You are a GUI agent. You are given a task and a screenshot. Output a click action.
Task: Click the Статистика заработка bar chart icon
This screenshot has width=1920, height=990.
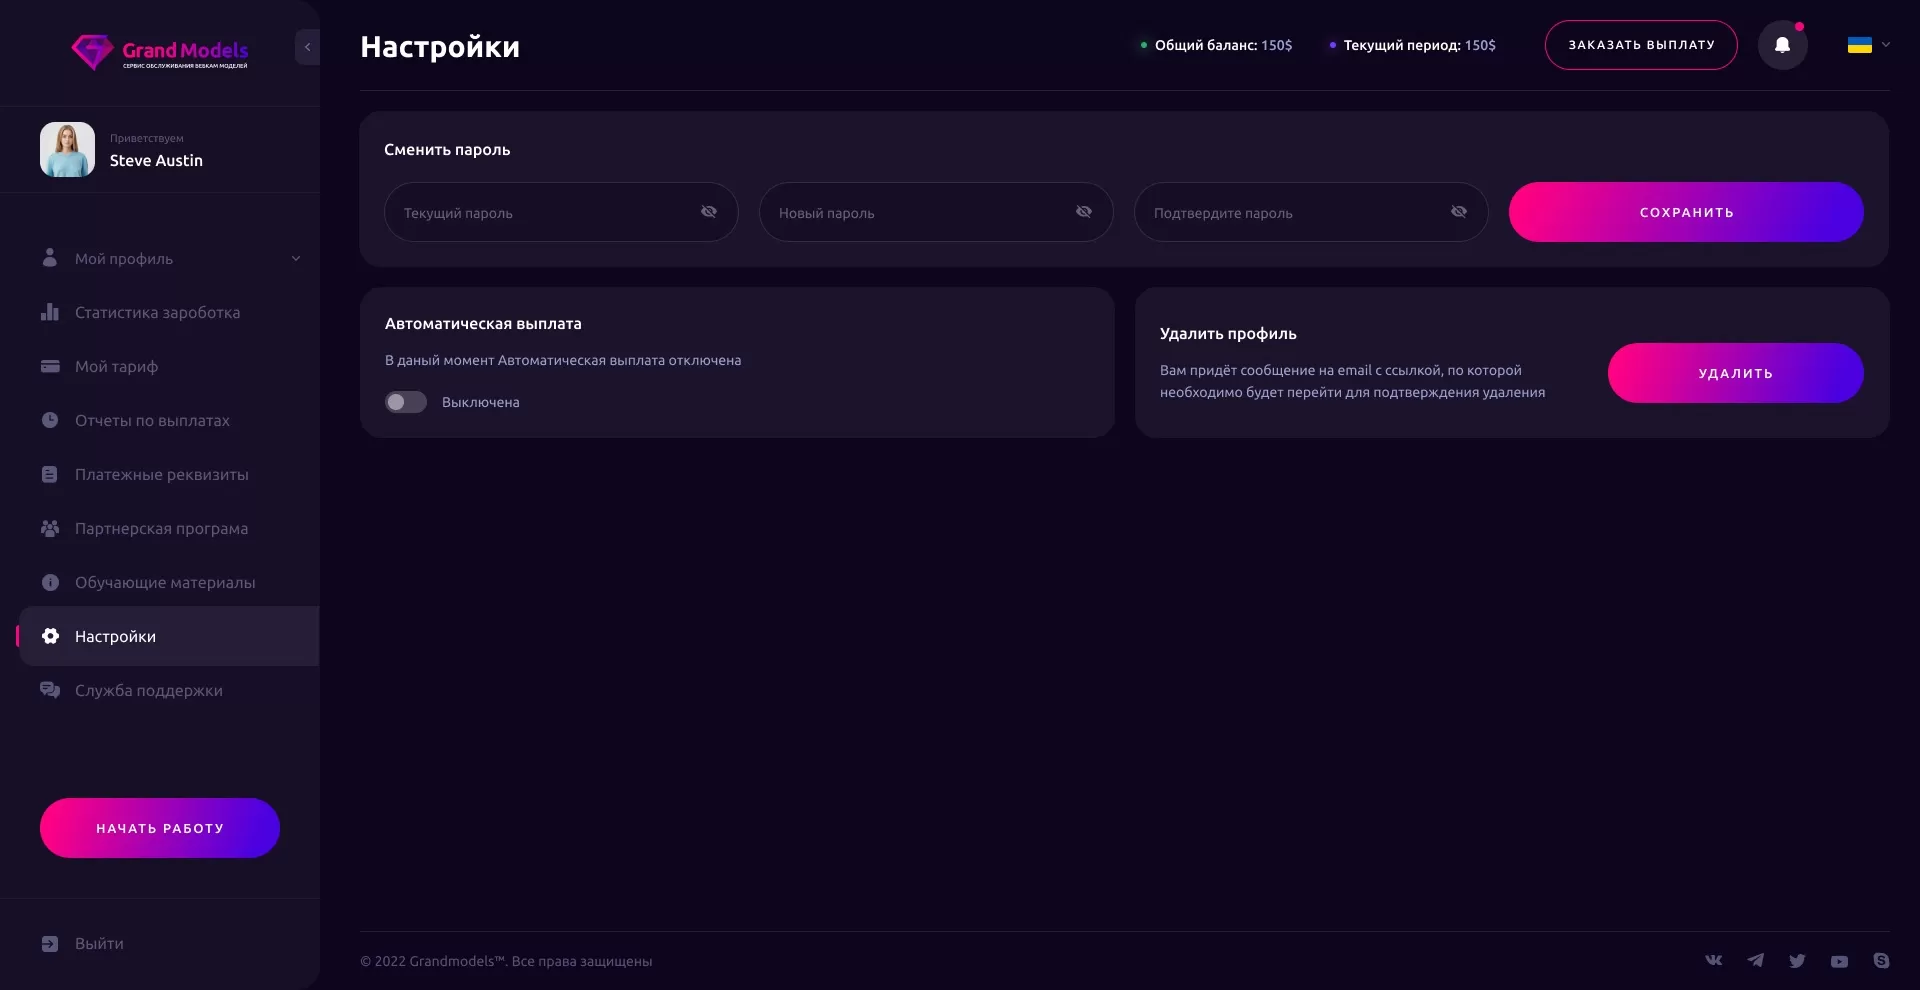click(x=50, y=312)
